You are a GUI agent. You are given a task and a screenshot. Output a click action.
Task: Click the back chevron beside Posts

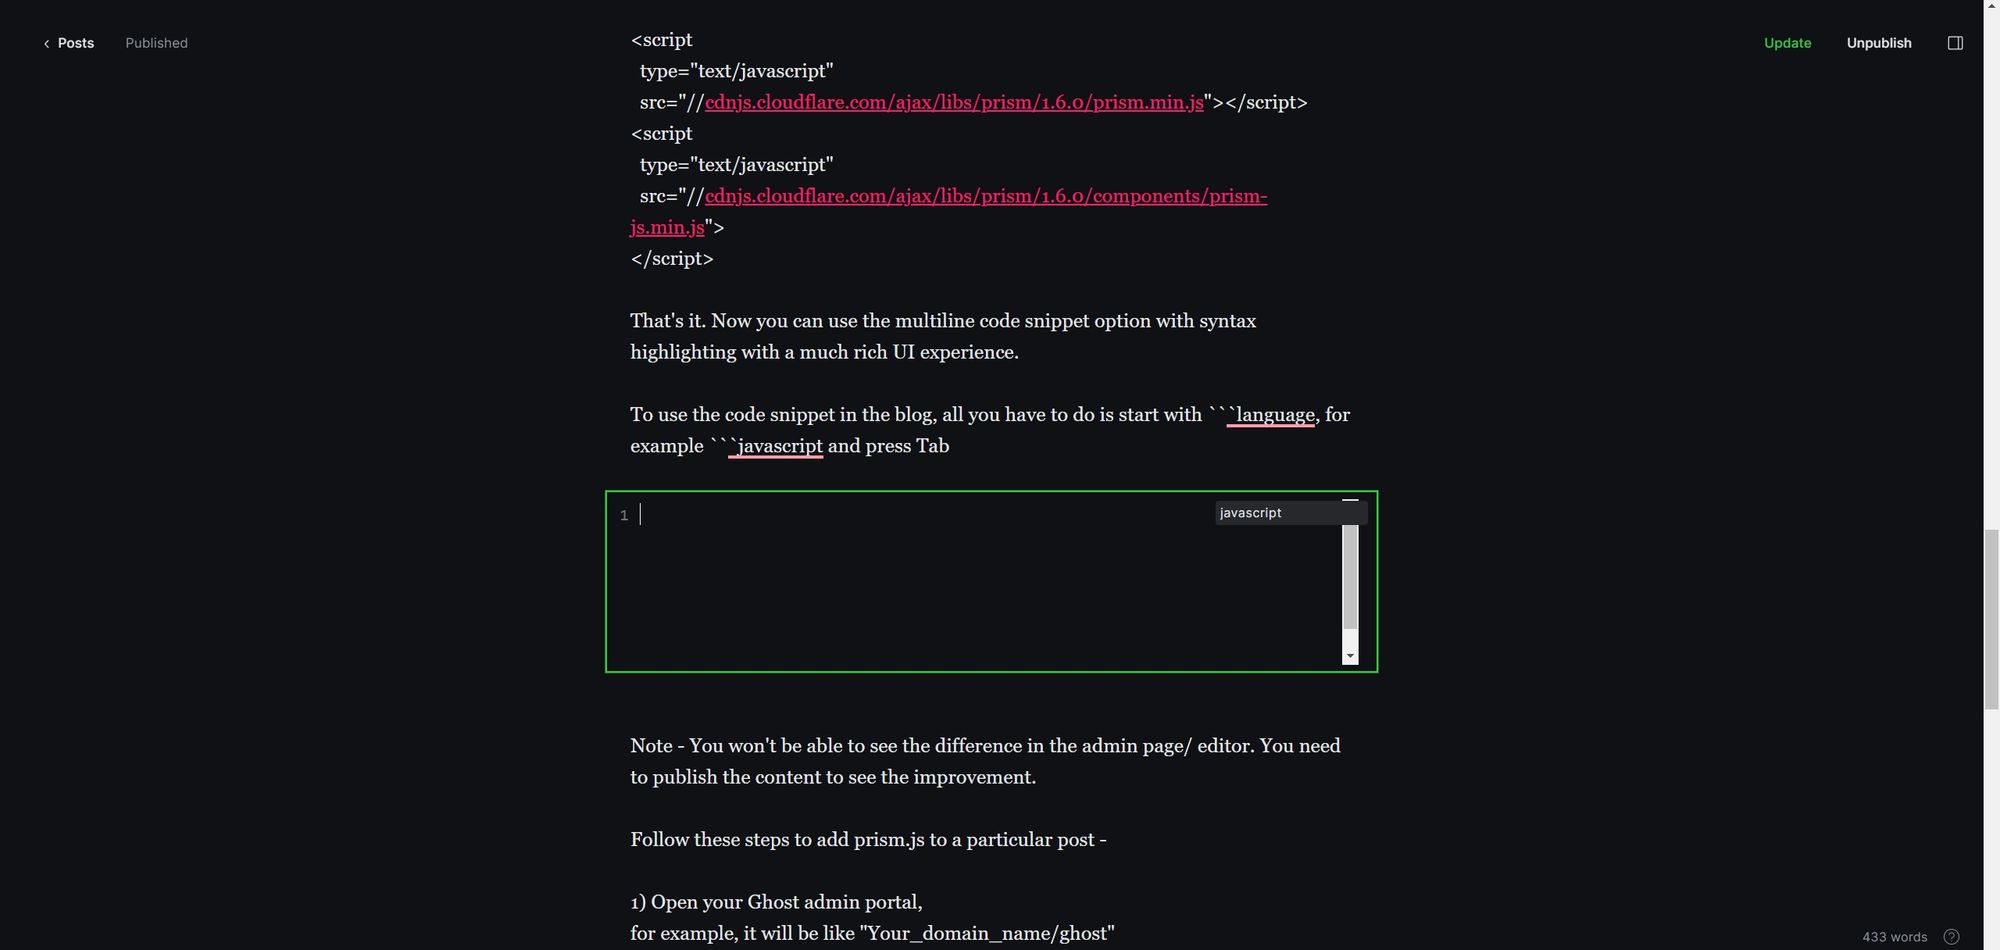pos(46,44)
